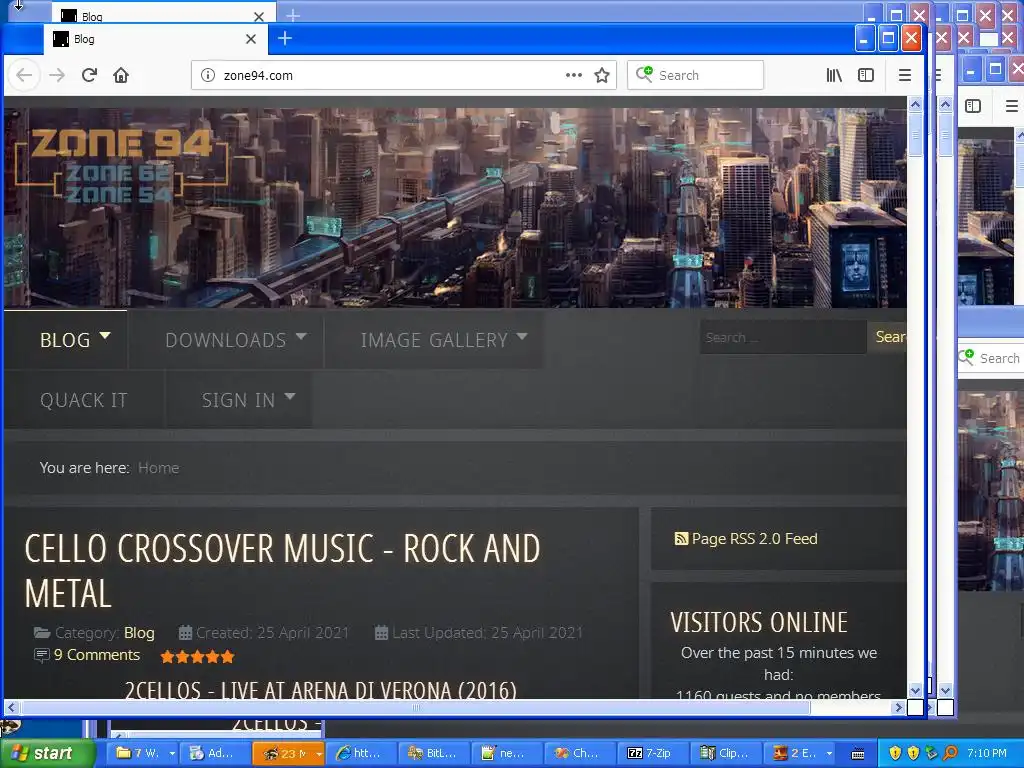The image size is (1024, 768).
Task: Switch to the ne... notepad taskbar item
Action: click(507, 753)
